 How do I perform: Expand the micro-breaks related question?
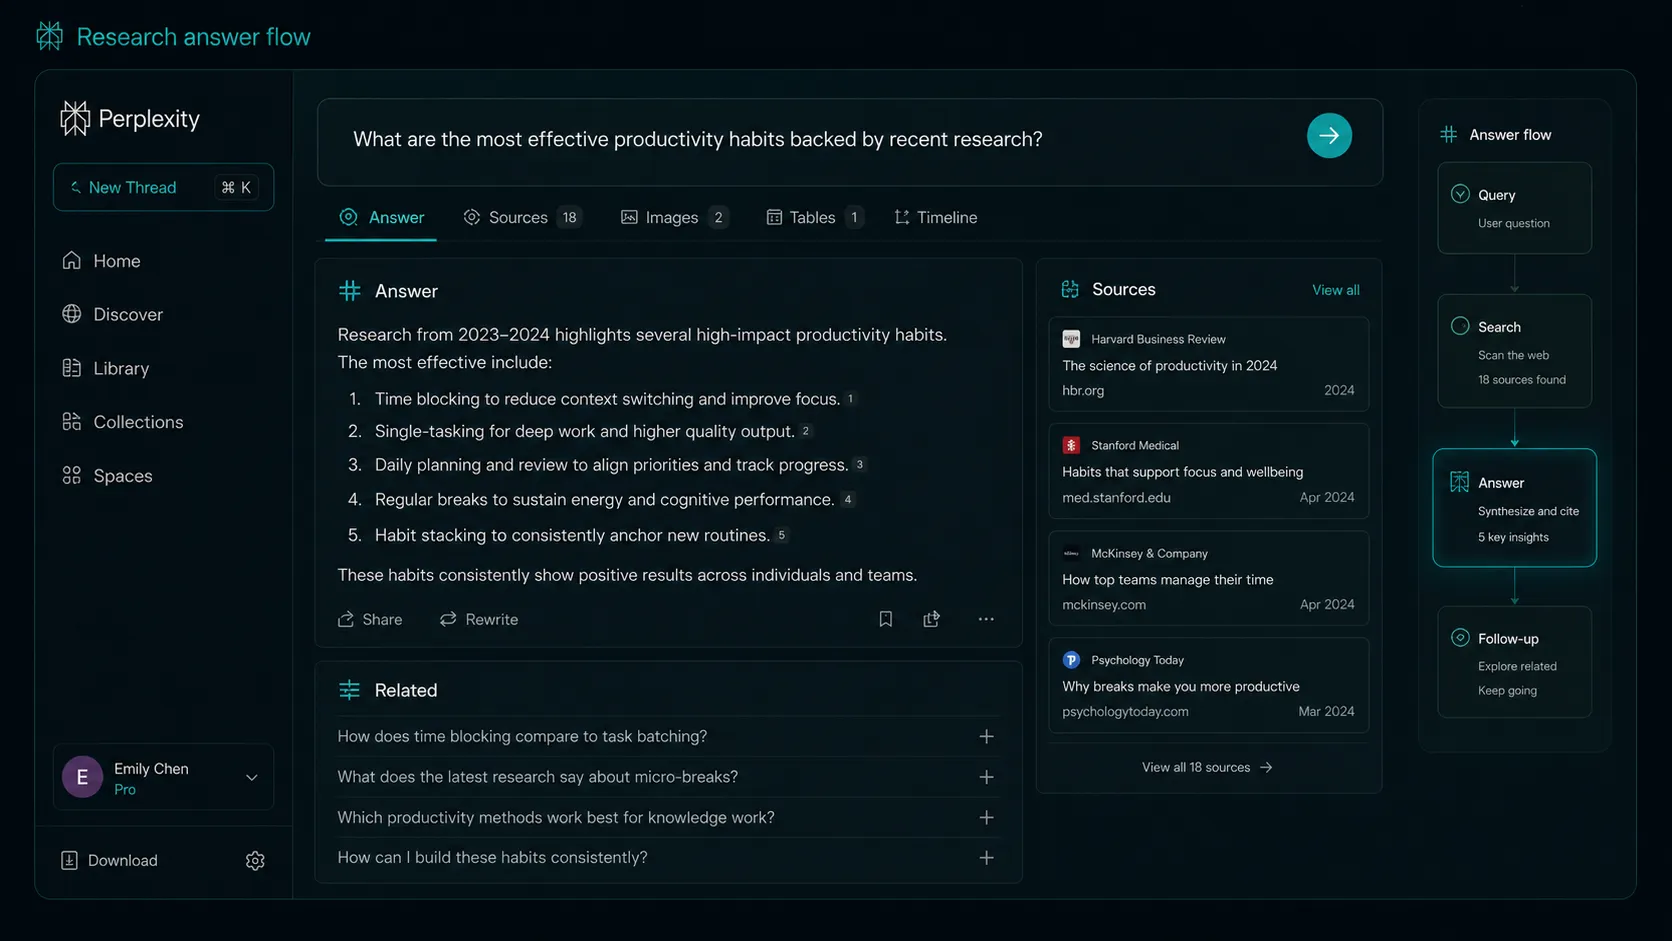click(x=986, y=777)
